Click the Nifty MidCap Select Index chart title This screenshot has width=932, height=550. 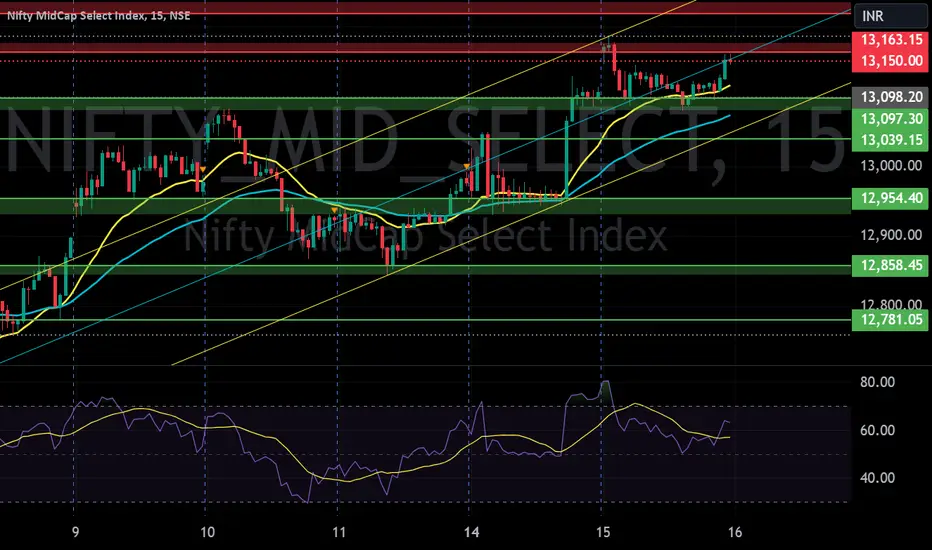tap(99, 15)
